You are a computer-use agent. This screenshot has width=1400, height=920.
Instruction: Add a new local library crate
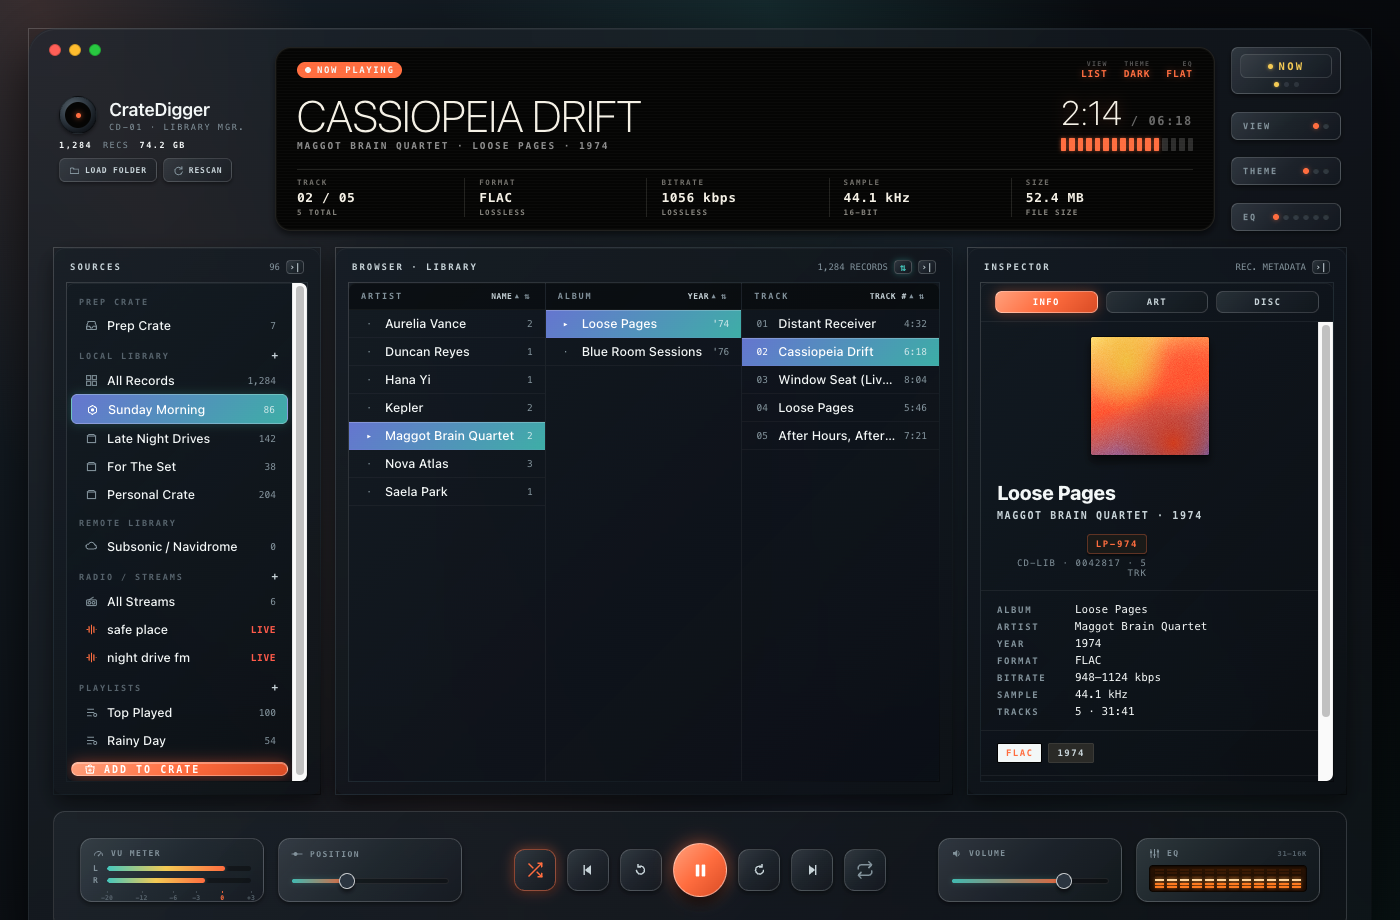275,356
